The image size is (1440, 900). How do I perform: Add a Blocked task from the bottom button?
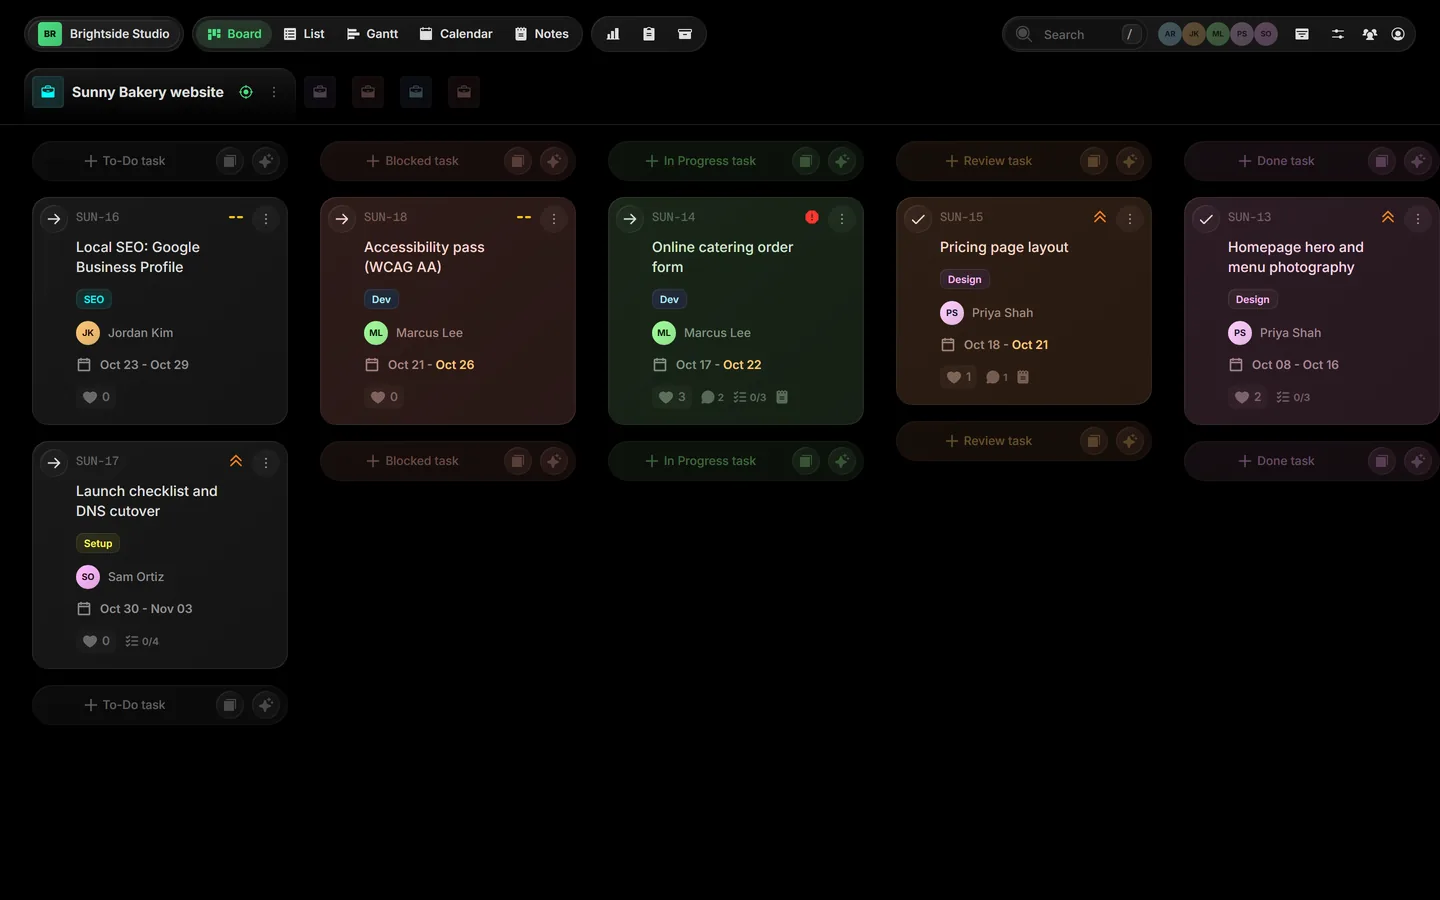click(x=412, y=461)
